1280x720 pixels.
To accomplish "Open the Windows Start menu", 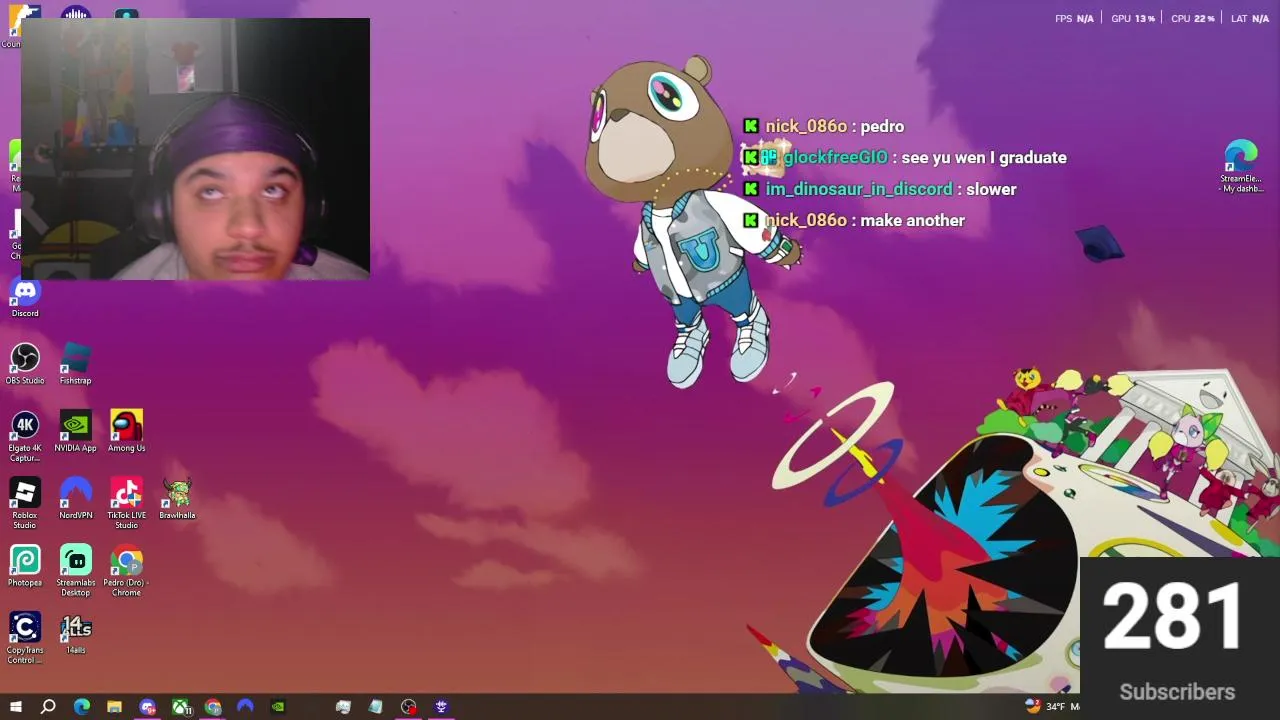I will coord(15,707).
